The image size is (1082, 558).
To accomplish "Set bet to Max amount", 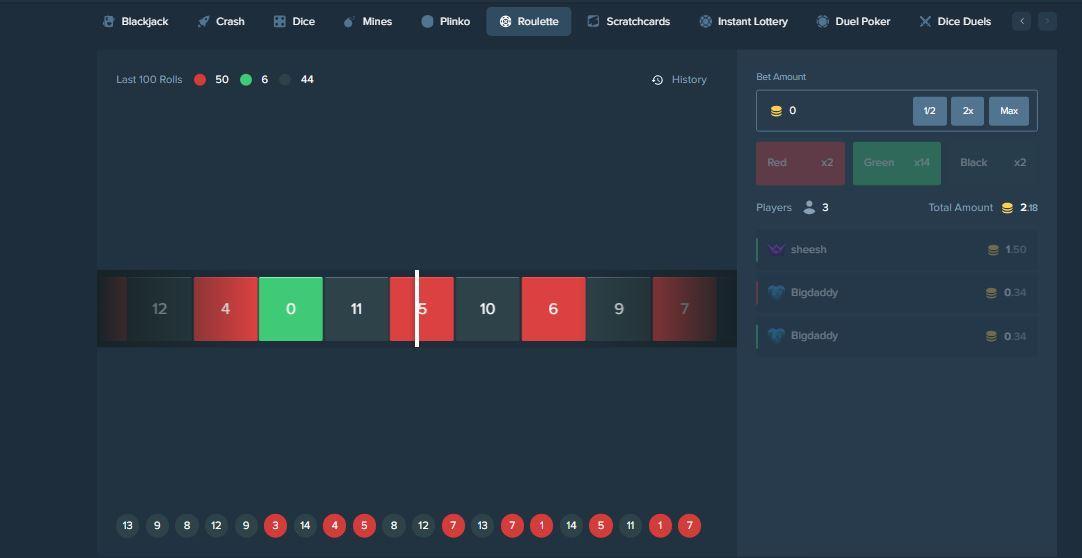I will tap(1008, 111).
